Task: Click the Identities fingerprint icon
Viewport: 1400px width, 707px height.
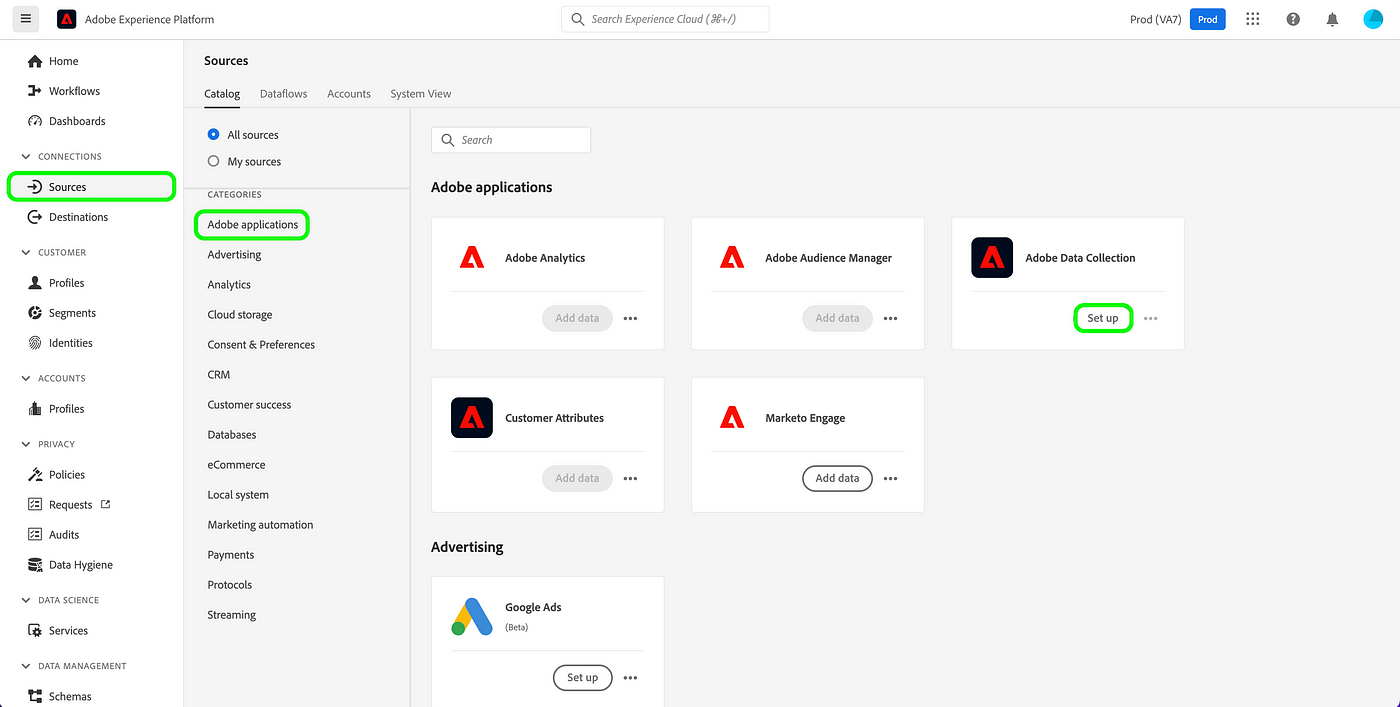Action: point(36,343)
